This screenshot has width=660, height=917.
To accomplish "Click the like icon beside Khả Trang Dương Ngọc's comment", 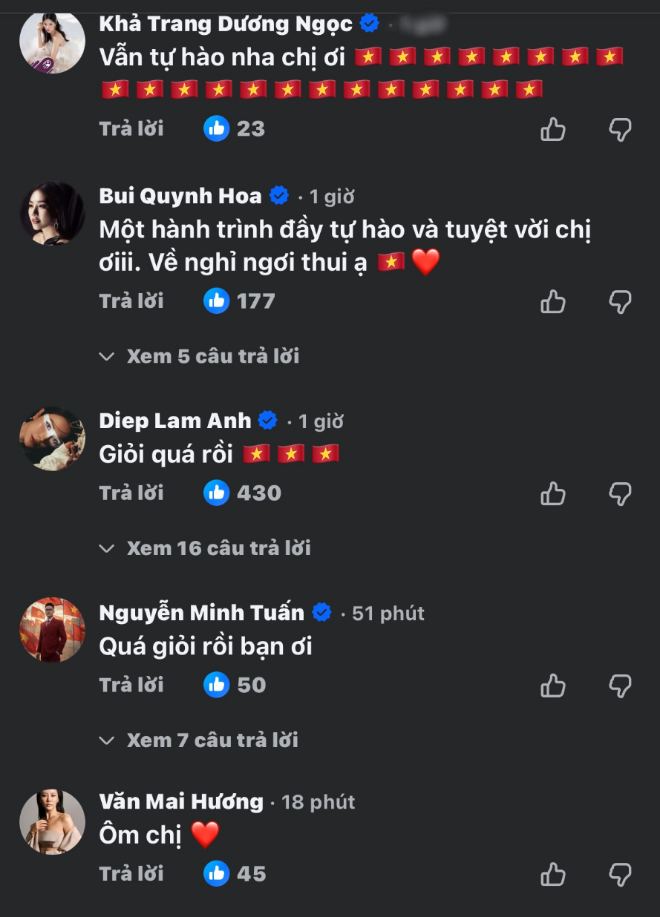I will coord(551,128).
